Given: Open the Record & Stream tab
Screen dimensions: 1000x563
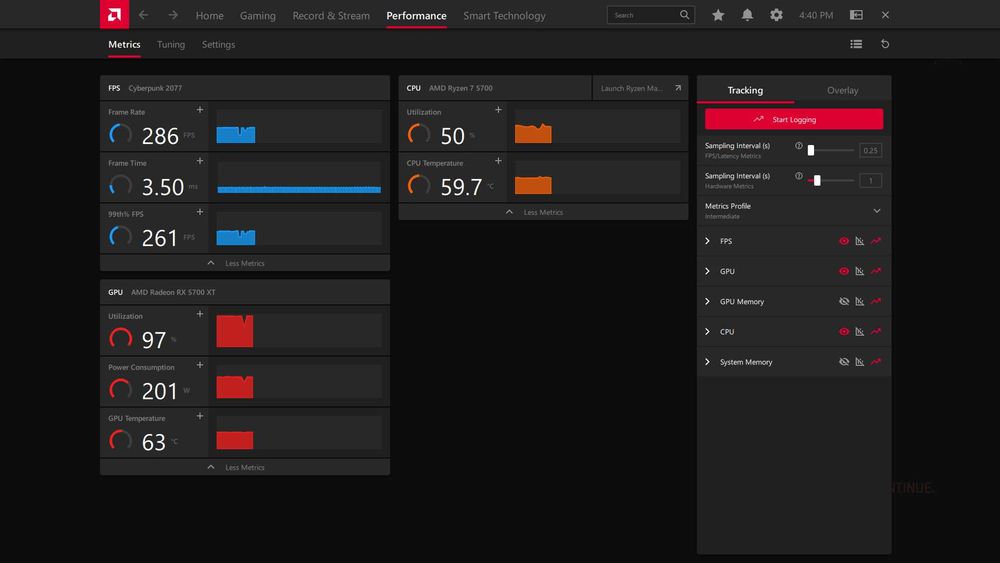Looking at the screenshot, I should [331, 15].
